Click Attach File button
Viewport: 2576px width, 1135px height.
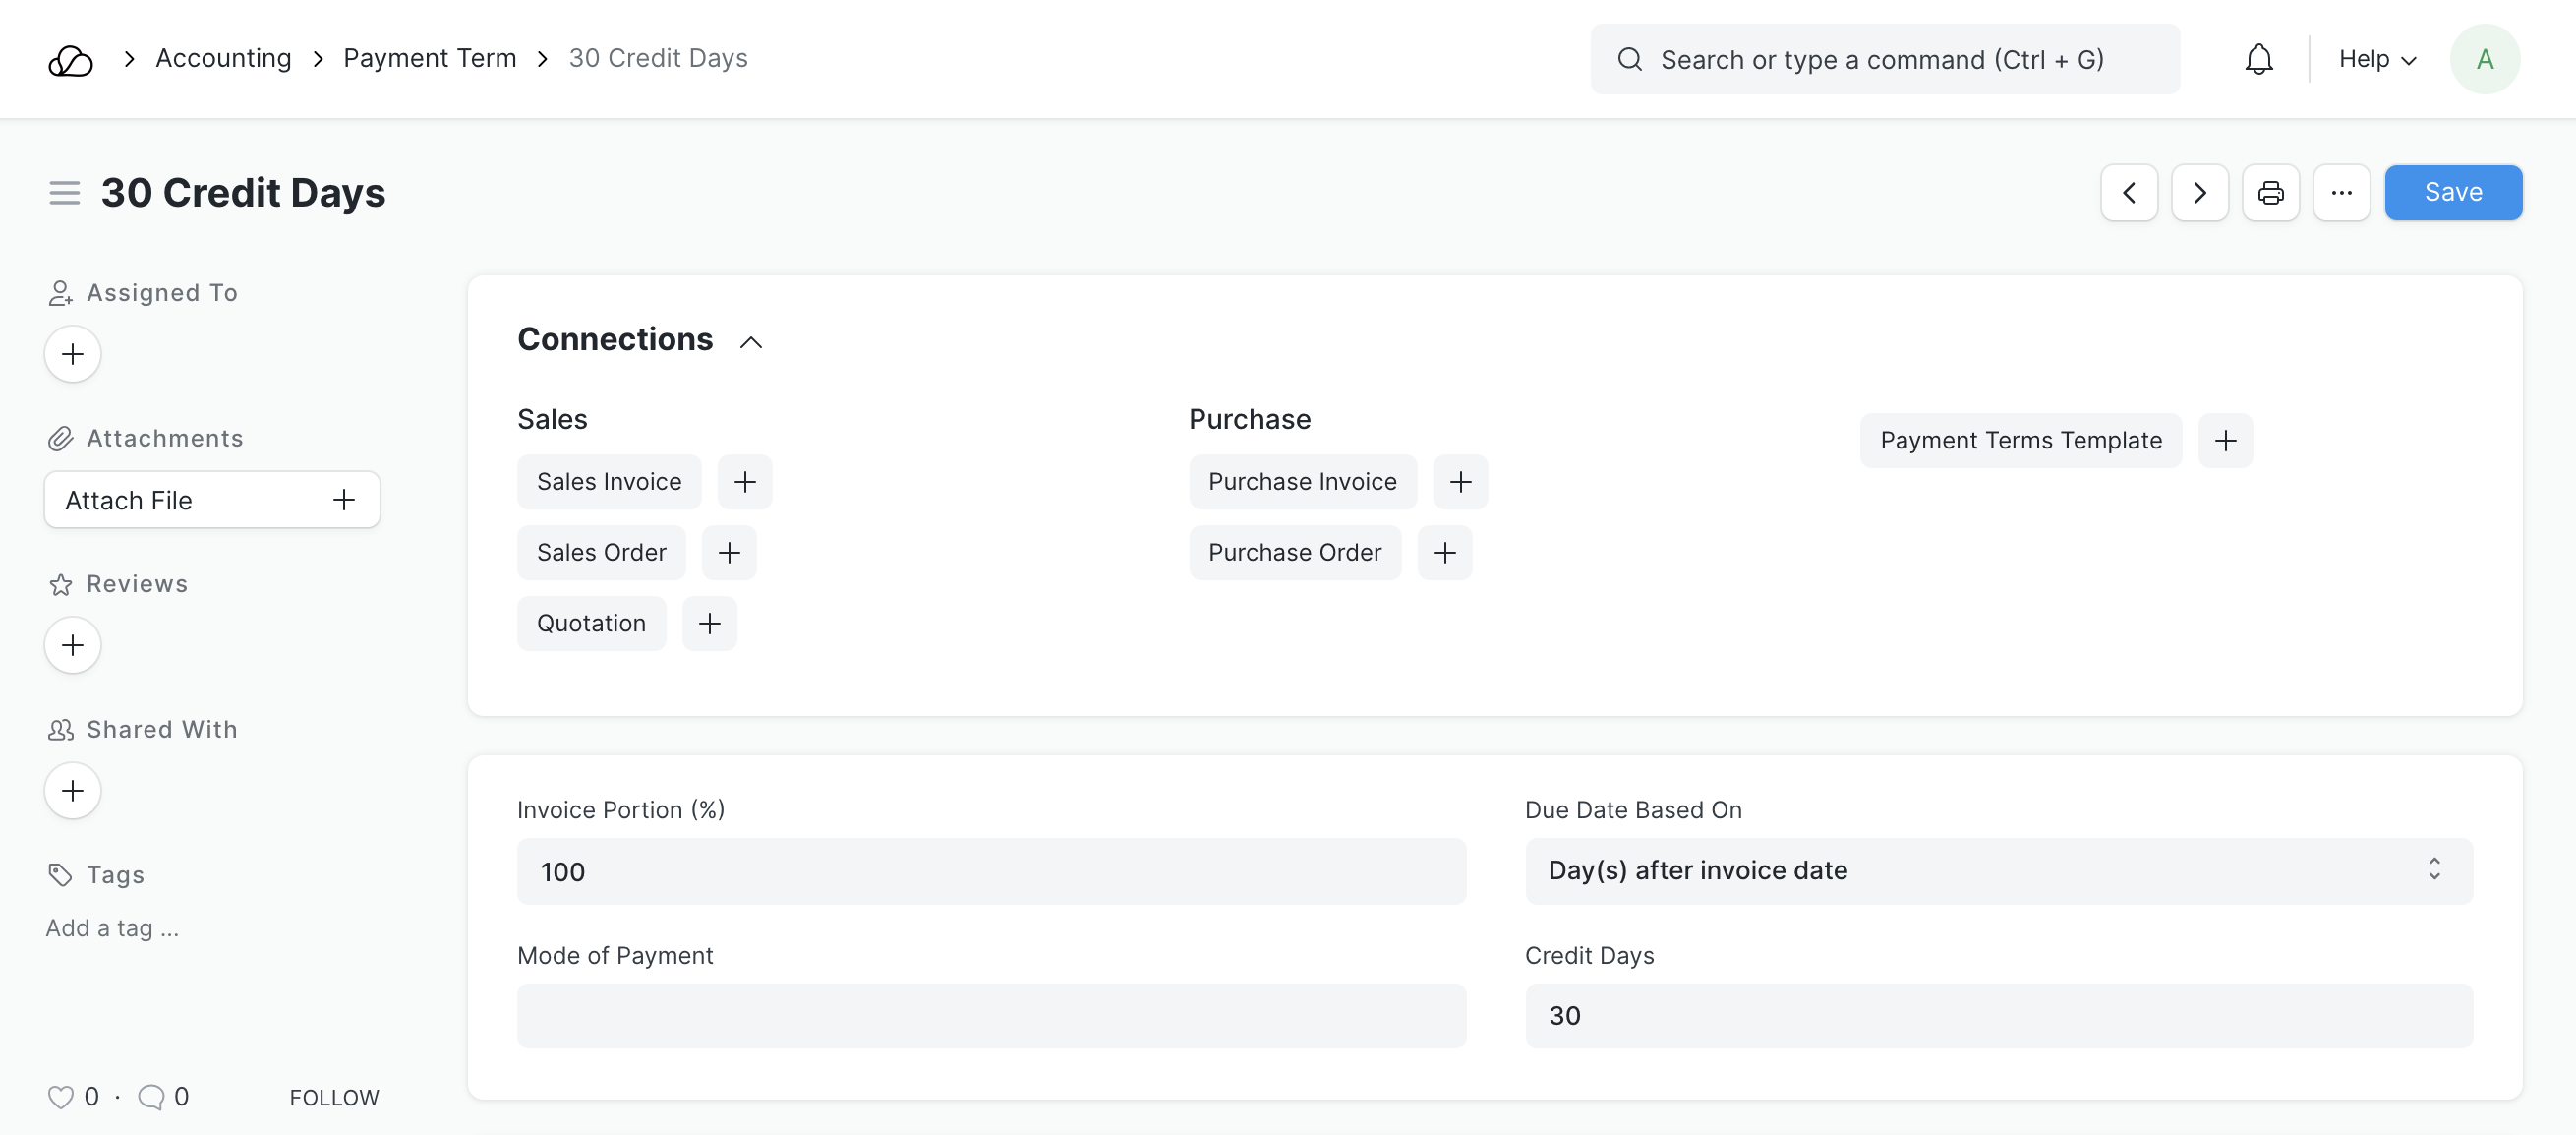coord(211,500)
